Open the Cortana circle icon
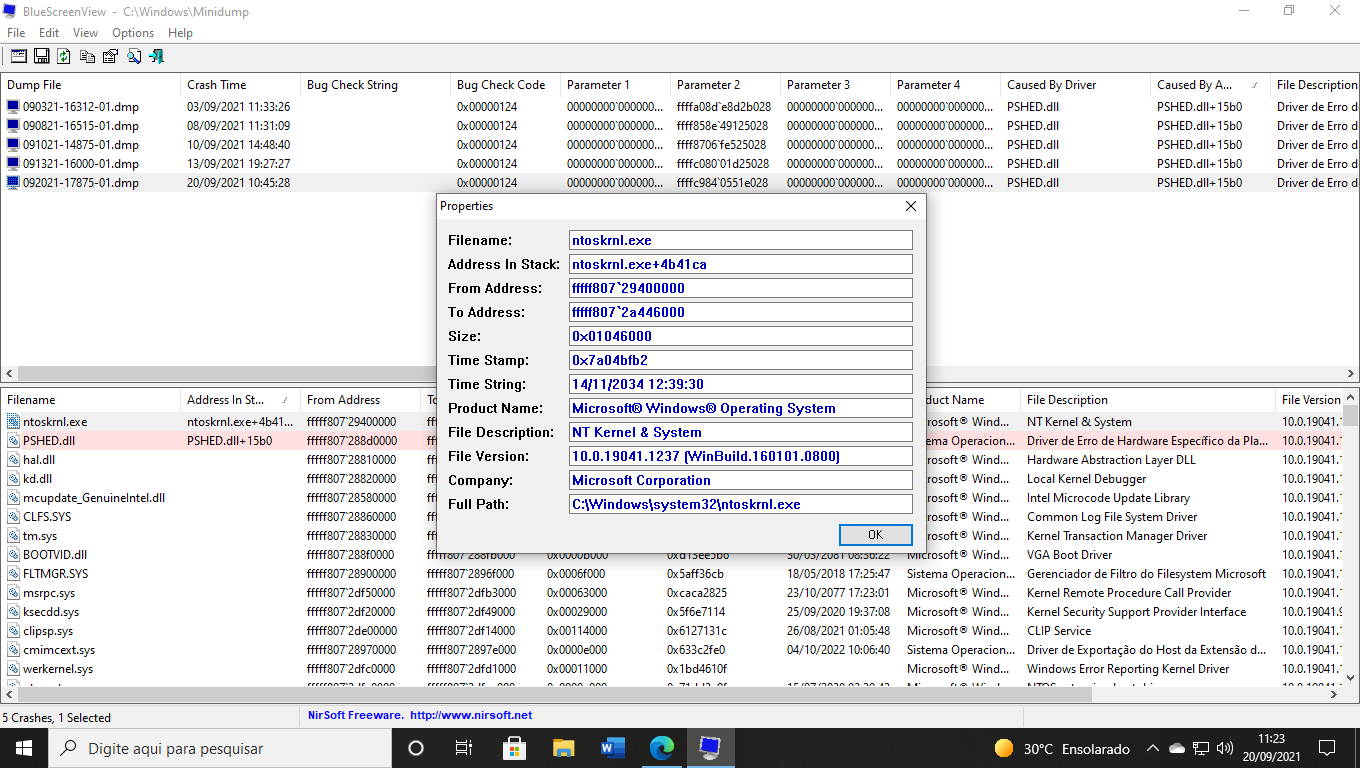Screen dimensions: 1360x768 (x=416, y=748)
